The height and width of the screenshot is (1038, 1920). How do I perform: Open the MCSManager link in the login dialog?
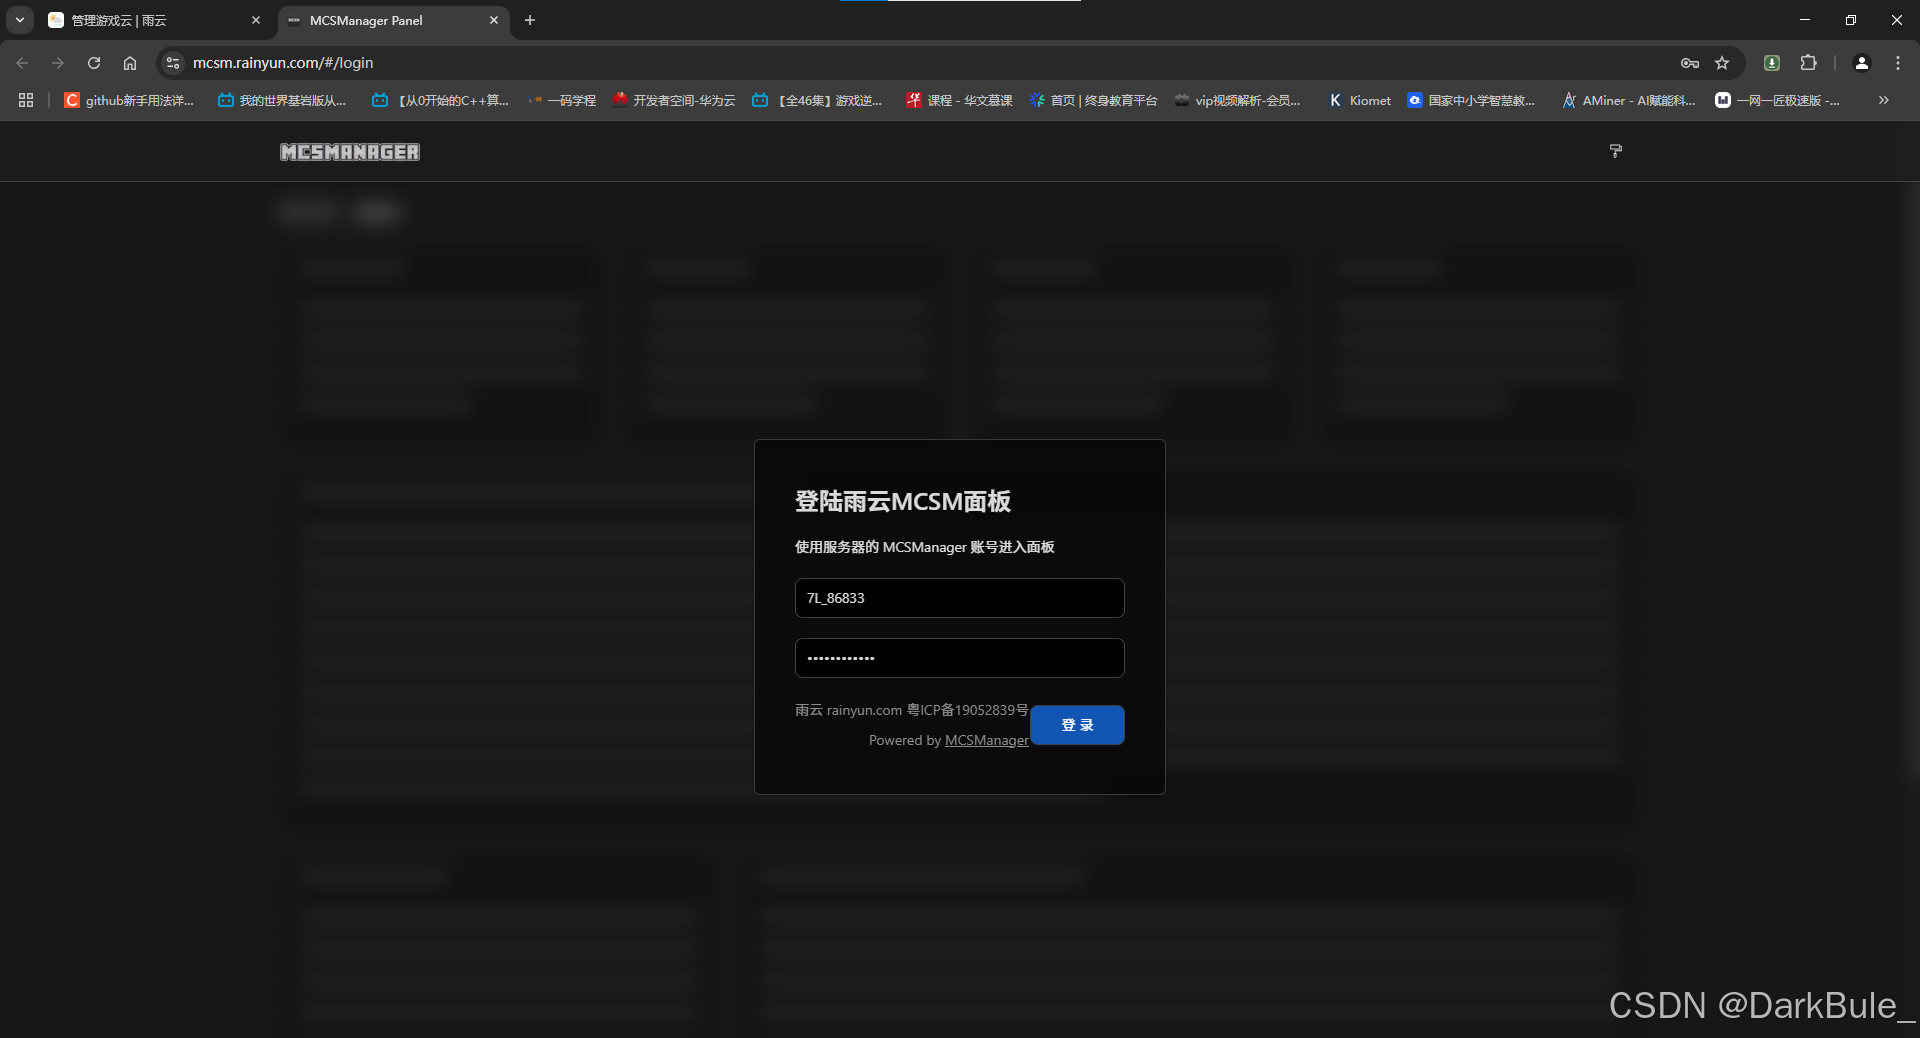pos(986,740)
